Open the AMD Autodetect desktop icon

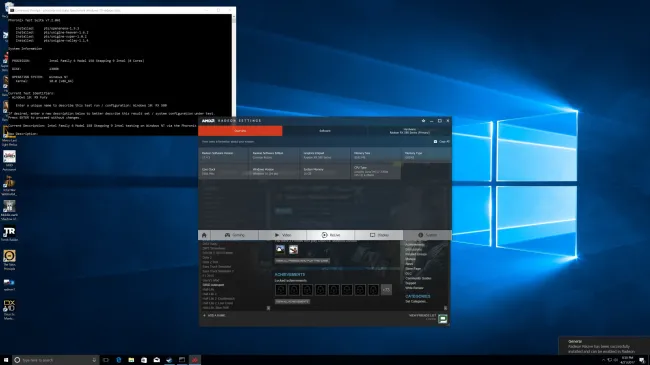point(9,160)
